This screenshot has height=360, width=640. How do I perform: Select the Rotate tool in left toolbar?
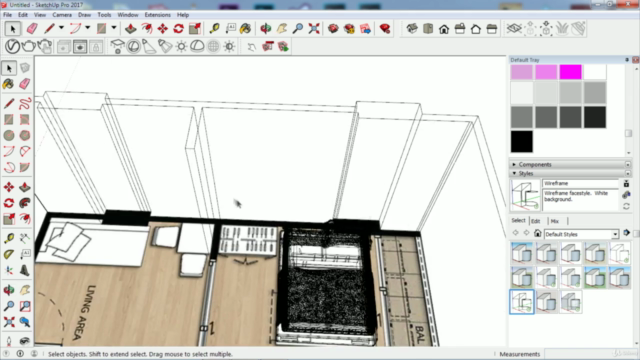[x=9, y=203]
